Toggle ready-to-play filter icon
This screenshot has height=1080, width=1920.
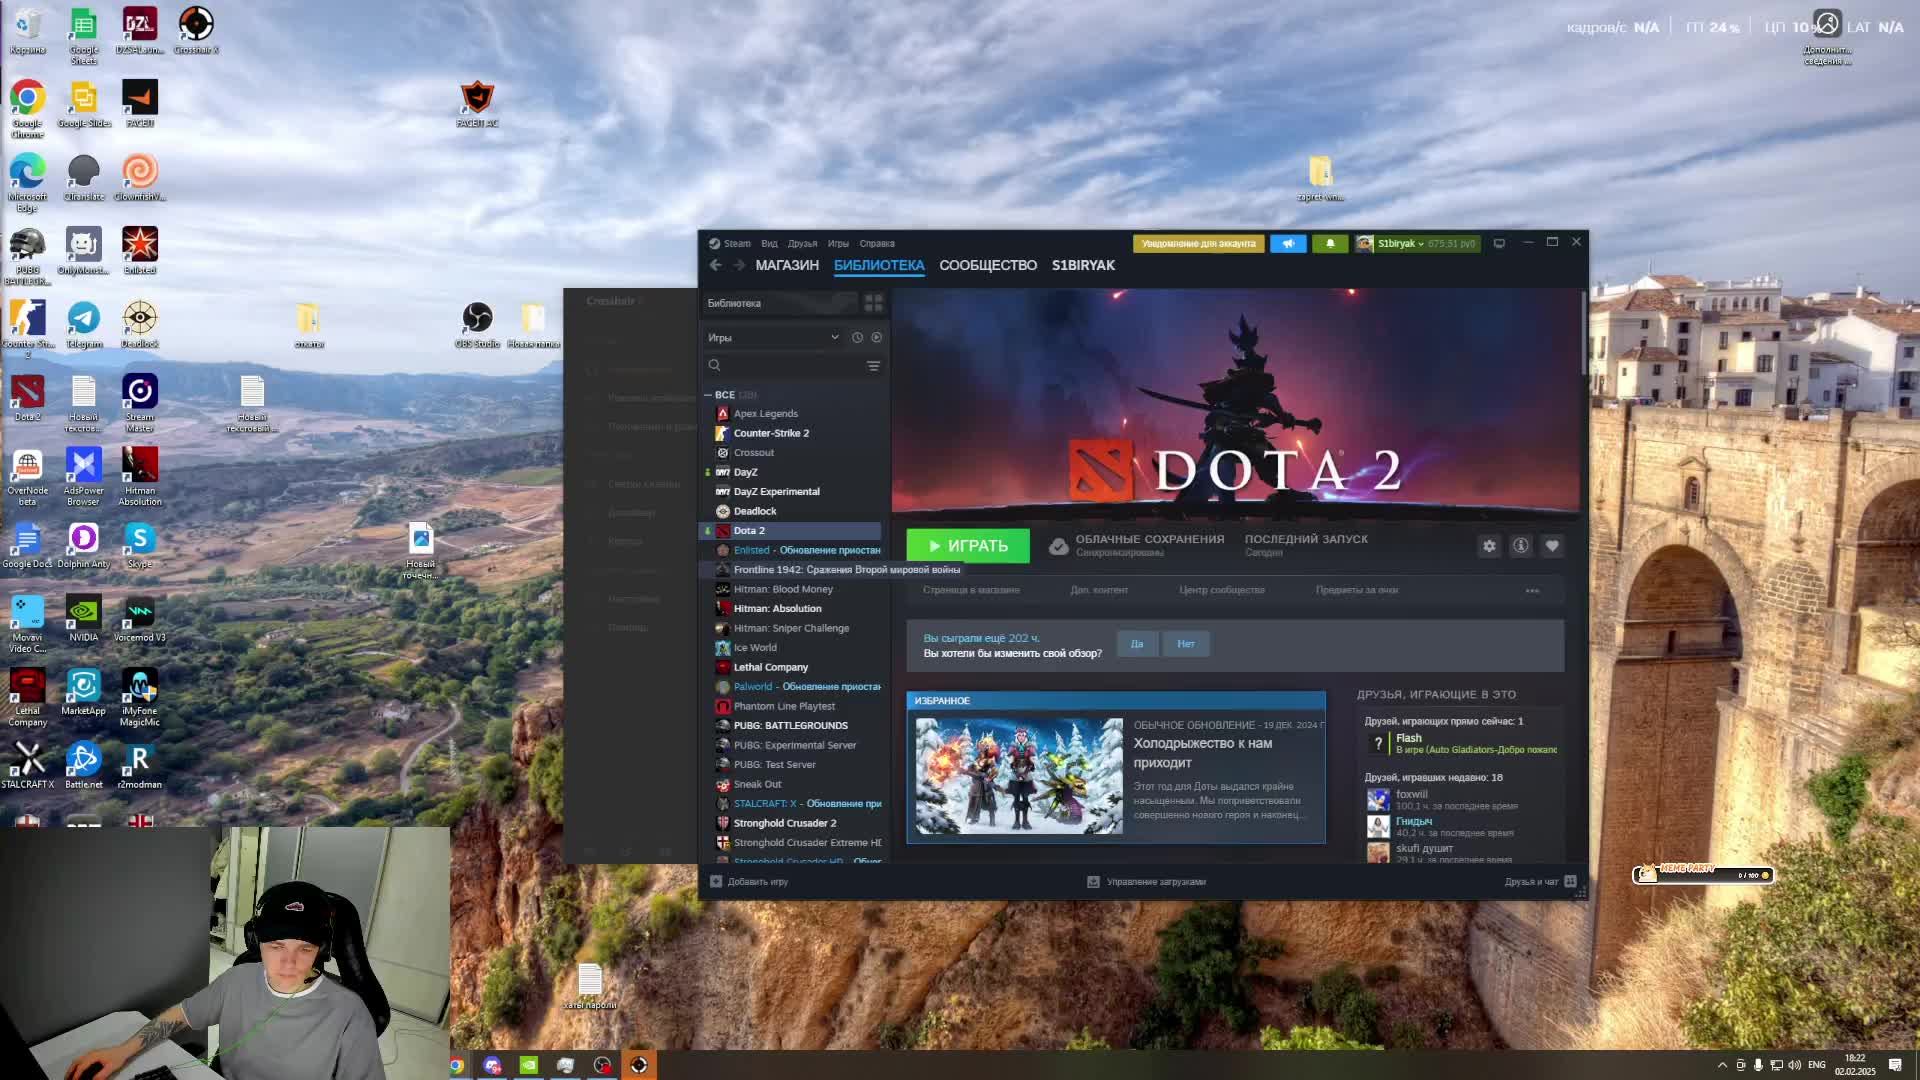point(877,338)
